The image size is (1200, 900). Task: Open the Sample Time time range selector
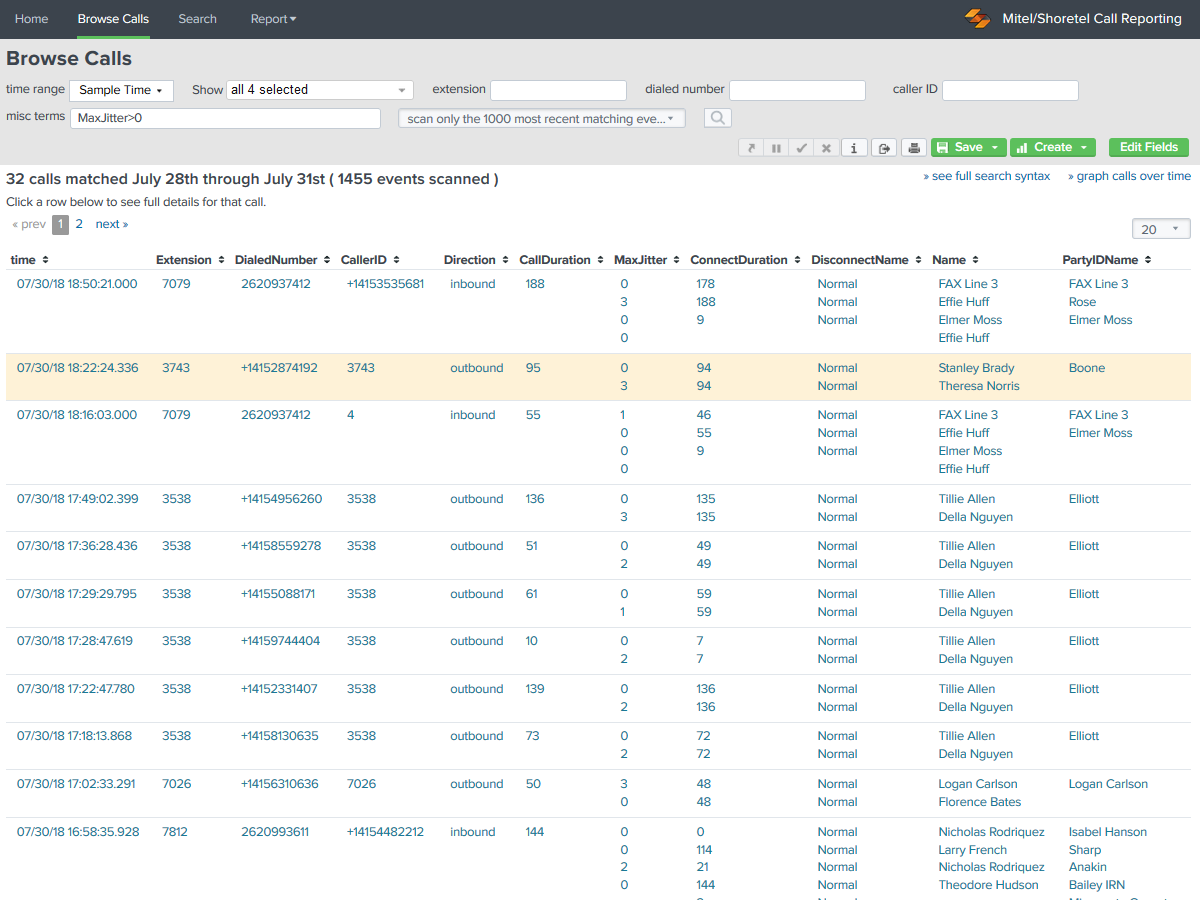pos(121,90)
